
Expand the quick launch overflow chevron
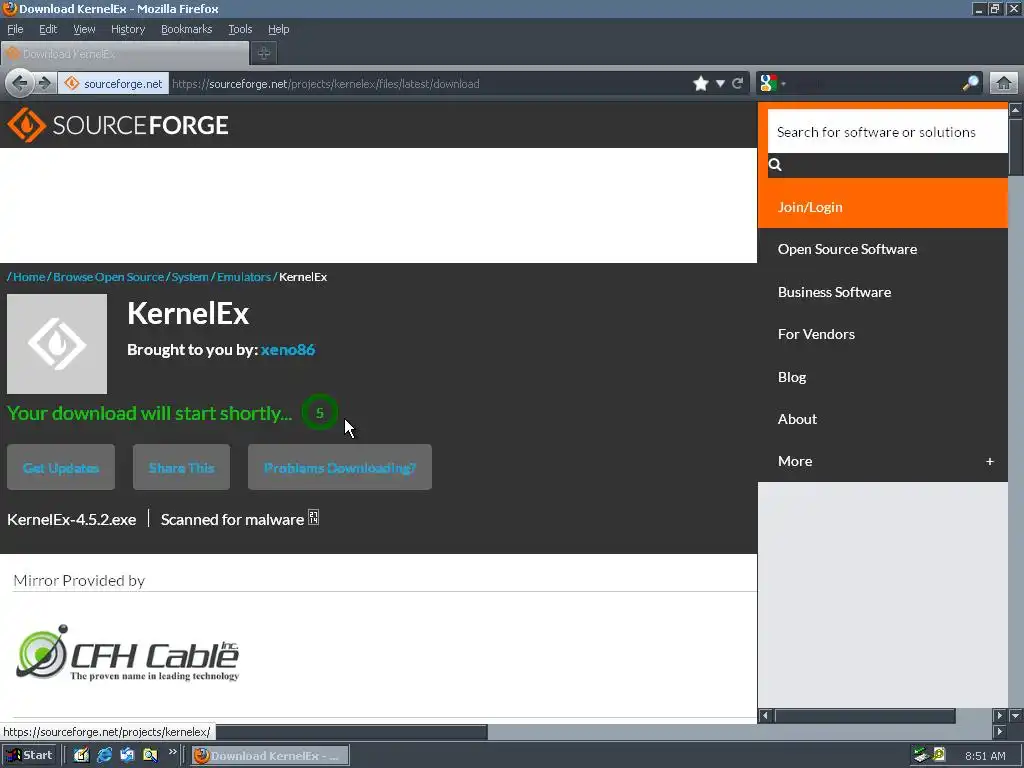click(x=172, y=752)
